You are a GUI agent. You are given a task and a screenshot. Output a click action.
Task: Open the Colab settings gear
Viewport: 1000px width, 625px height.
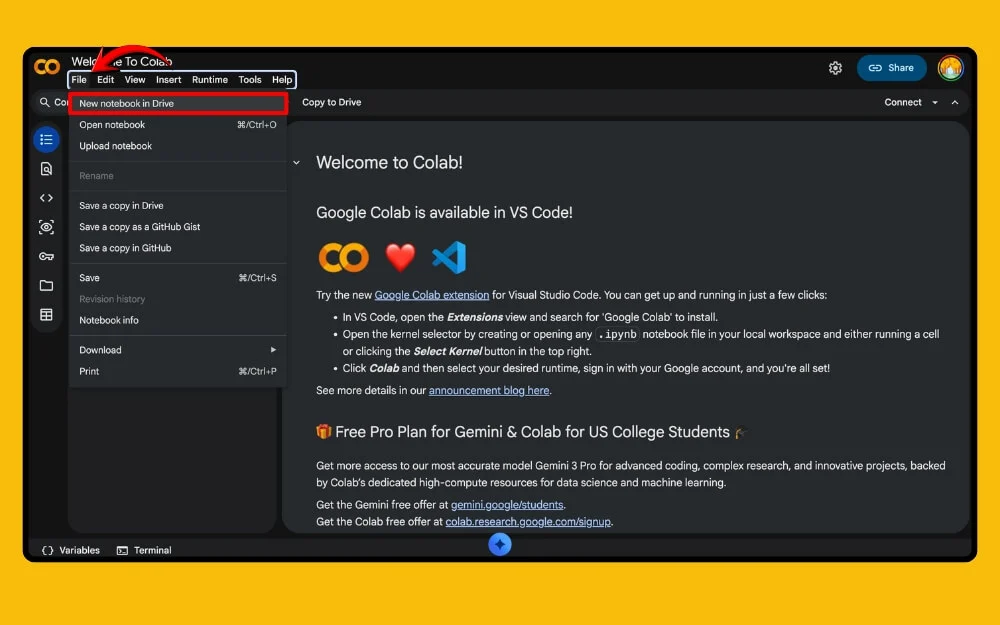point(836,67)
